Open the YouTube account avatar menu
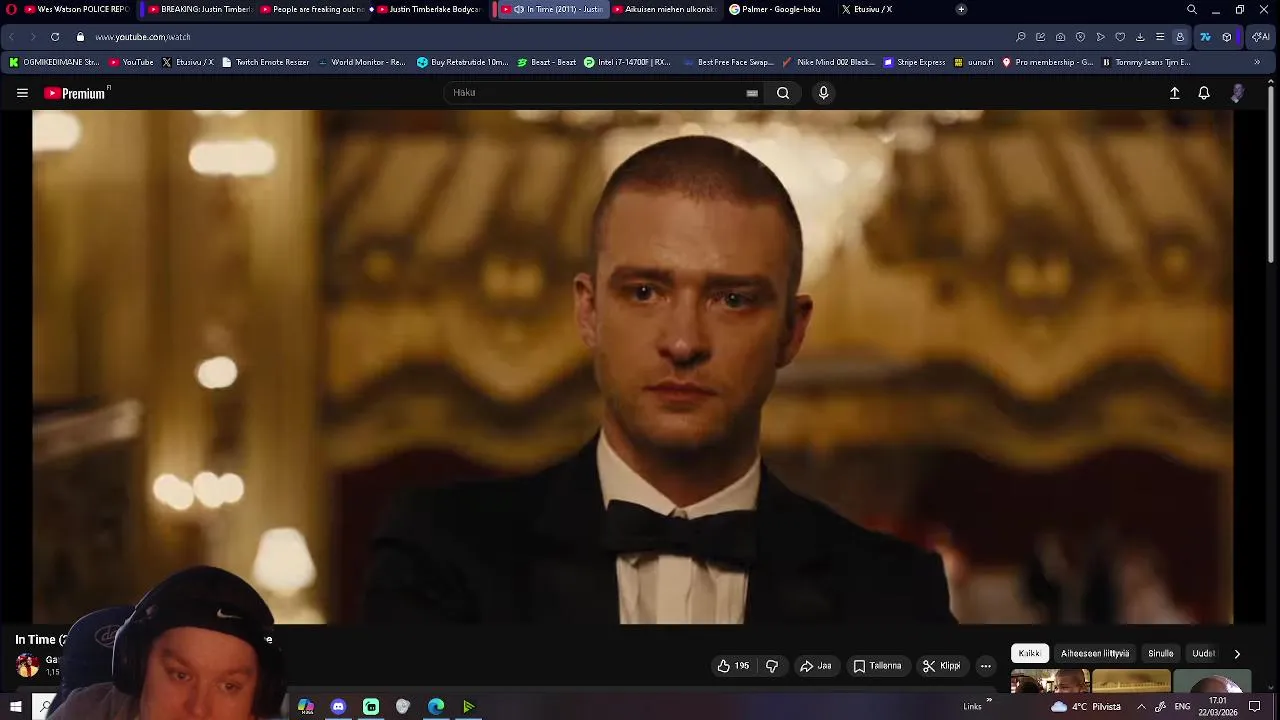Screen dimensions: 1280x720 (1237, 93)
